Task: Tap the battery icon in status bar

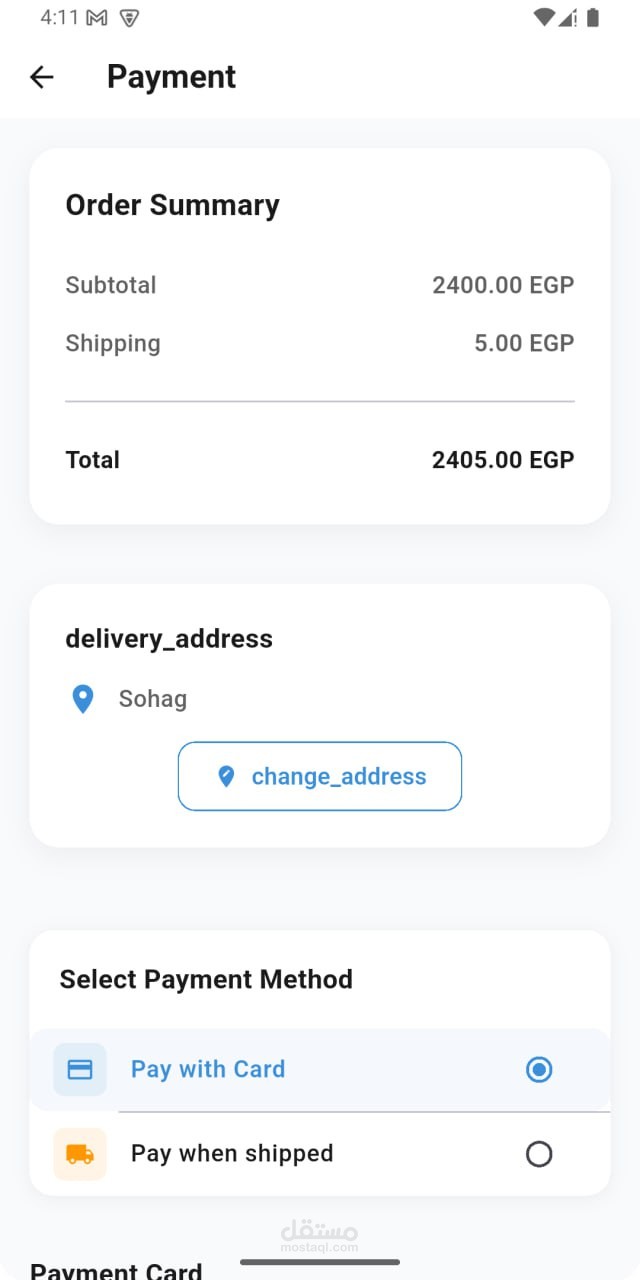Action: [593, 17]
